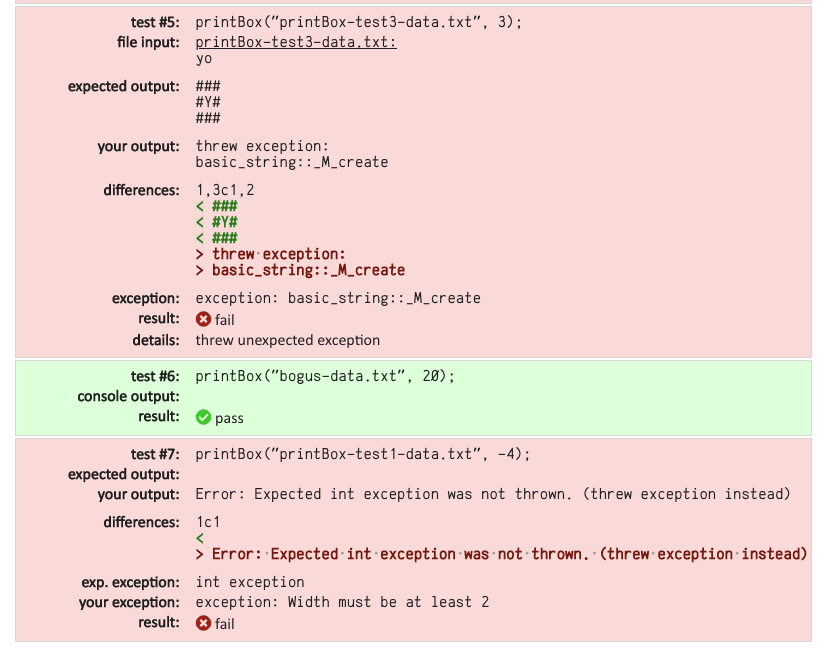
Task: Click the green diff line '< #Y#'
Action: [217, 223]
